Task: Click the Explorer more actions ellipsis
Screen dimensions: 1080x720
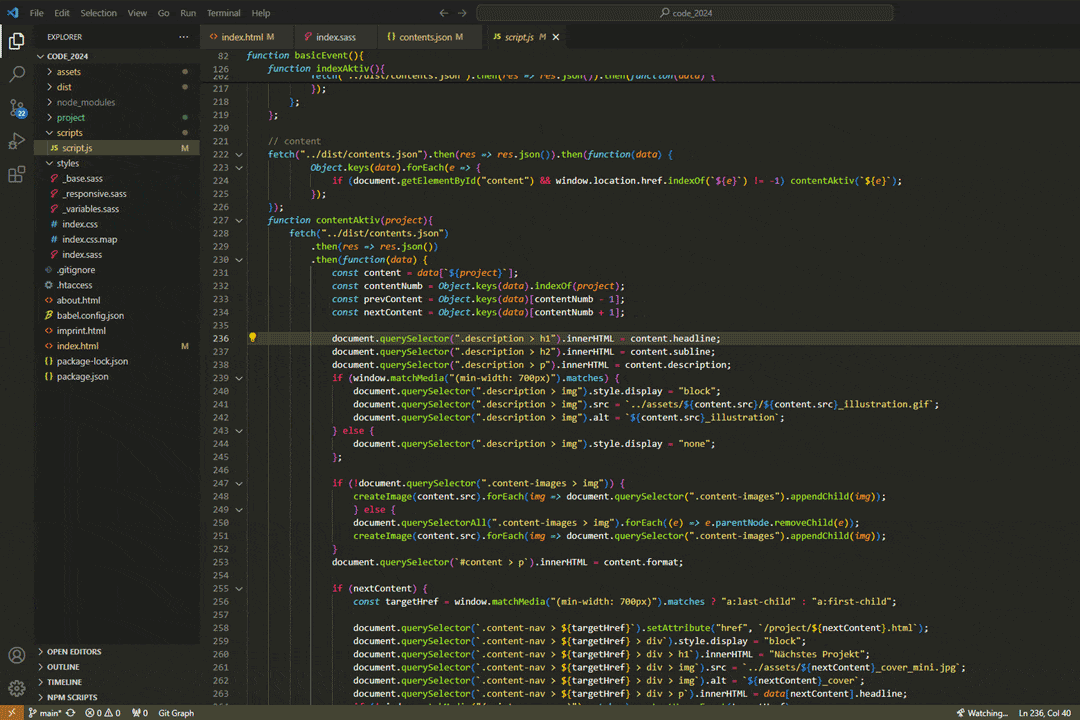Action: (x=183, y=37)
